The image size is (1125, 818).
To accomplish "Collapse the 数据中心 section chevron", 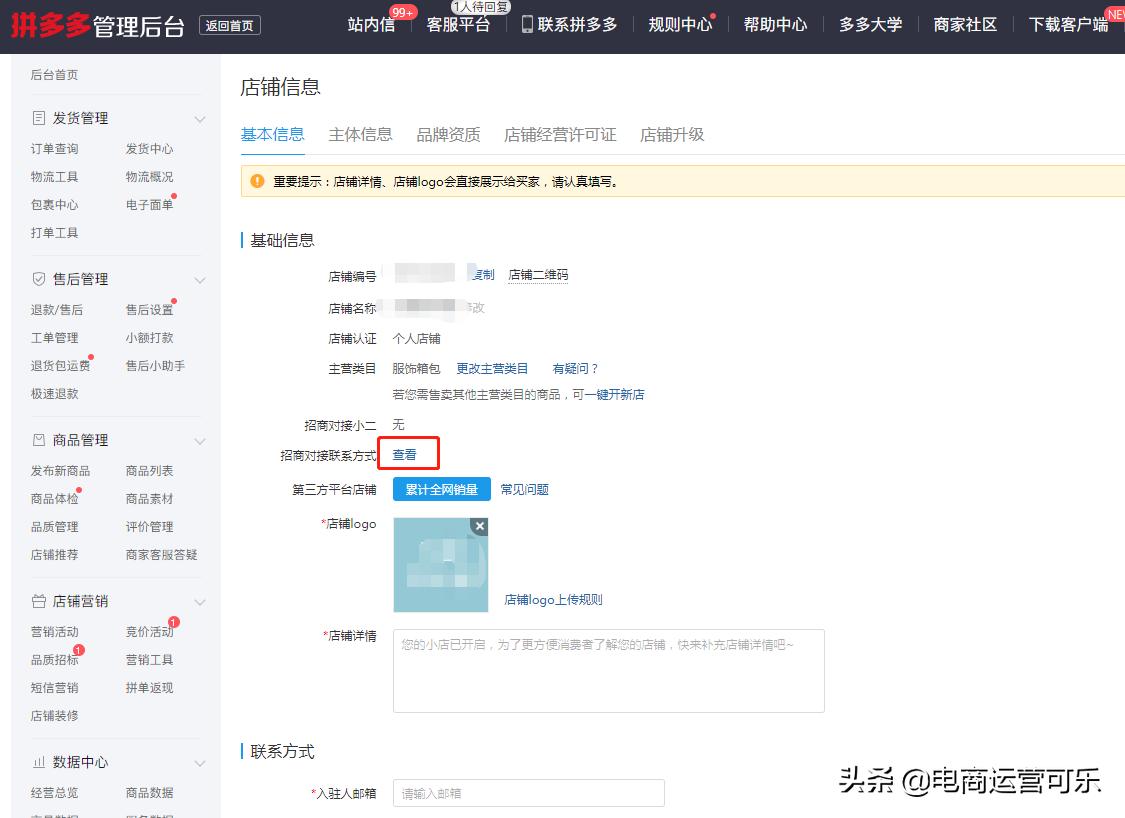I will coord(199,762).
